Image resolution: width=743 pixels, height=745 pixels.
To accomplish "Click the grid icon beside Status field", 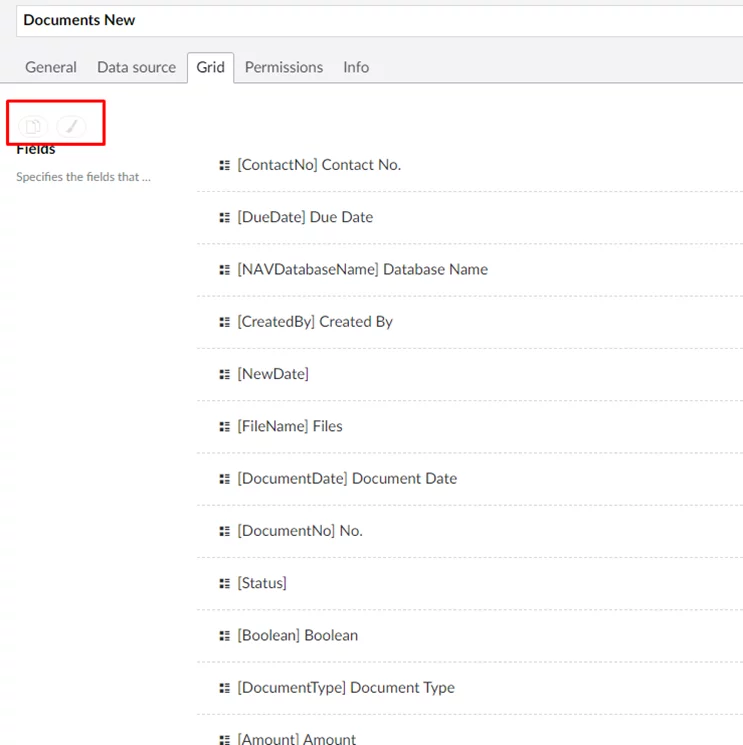I will point(225,583).
